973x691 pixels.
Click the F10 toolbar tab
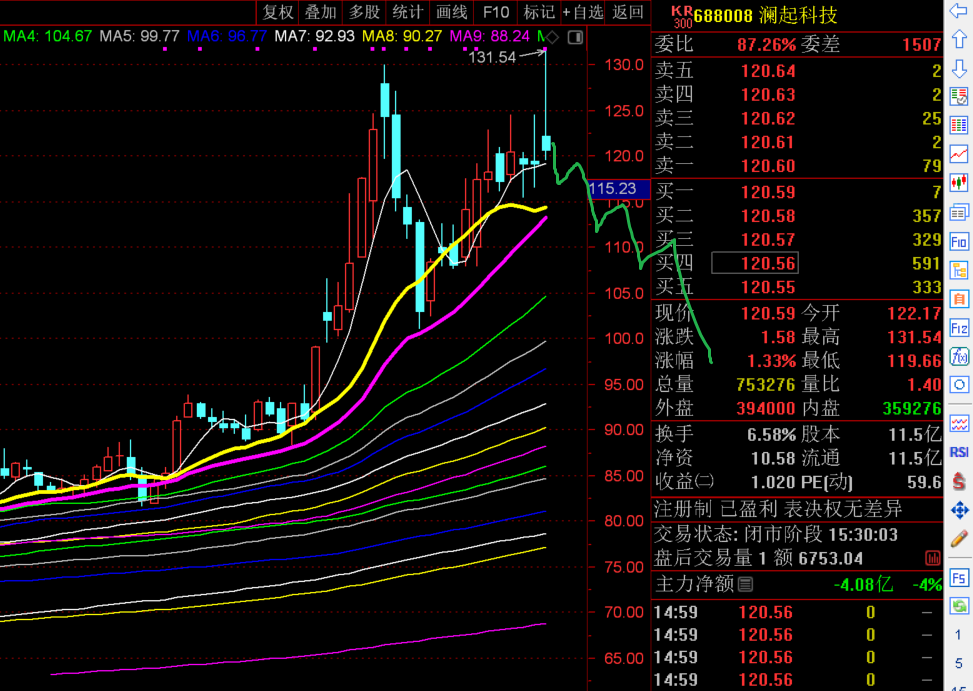(x=496, y=12)
